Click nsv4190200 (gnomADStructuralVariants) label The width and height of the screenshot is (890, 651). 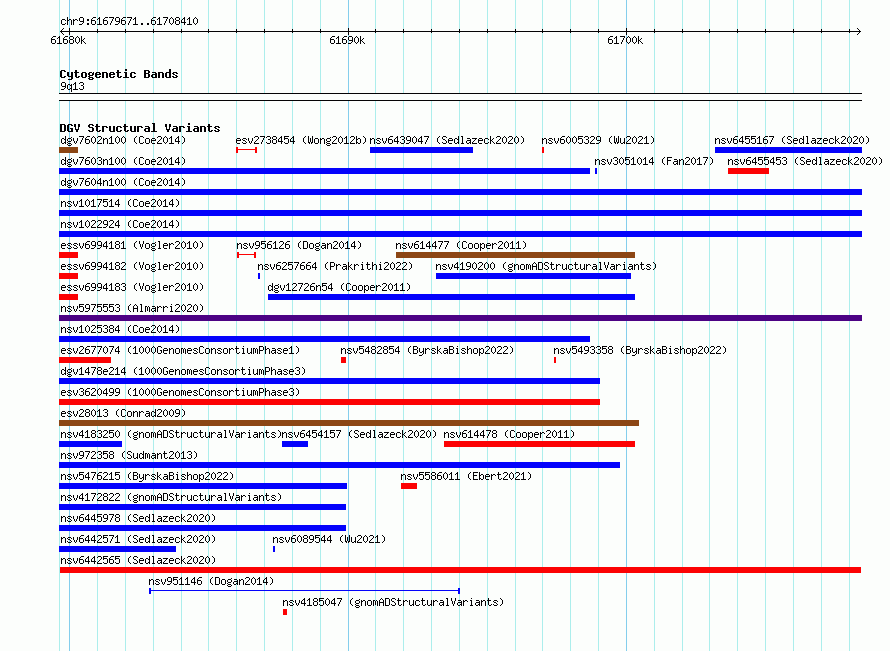click(545, 266)
